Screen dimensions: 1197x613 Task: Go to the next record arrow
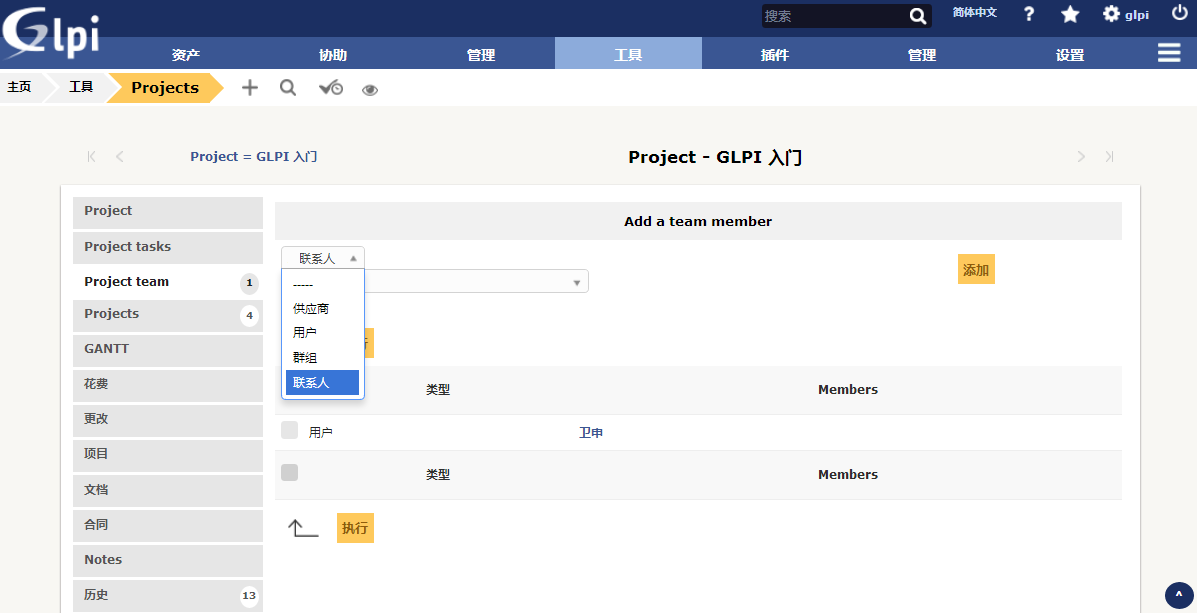(1081, 156)
